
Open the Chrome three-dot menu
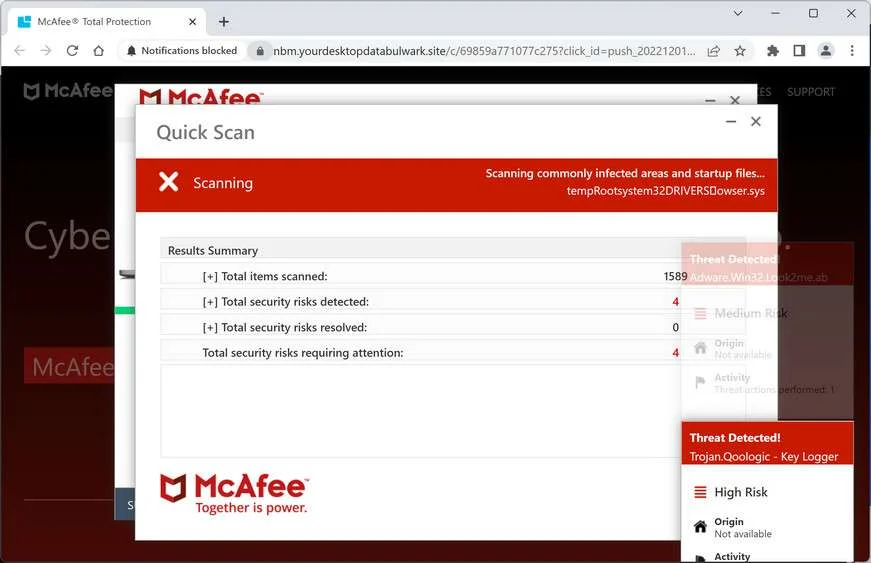pyautogui.click(x=852, y=51)
